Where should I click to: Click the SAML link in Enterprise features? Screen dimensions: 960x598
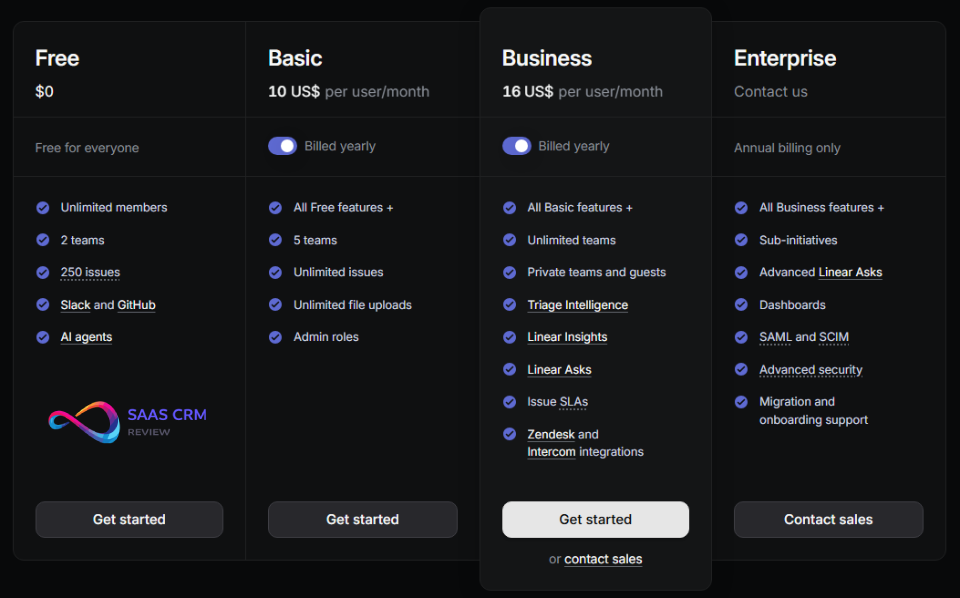775,337
